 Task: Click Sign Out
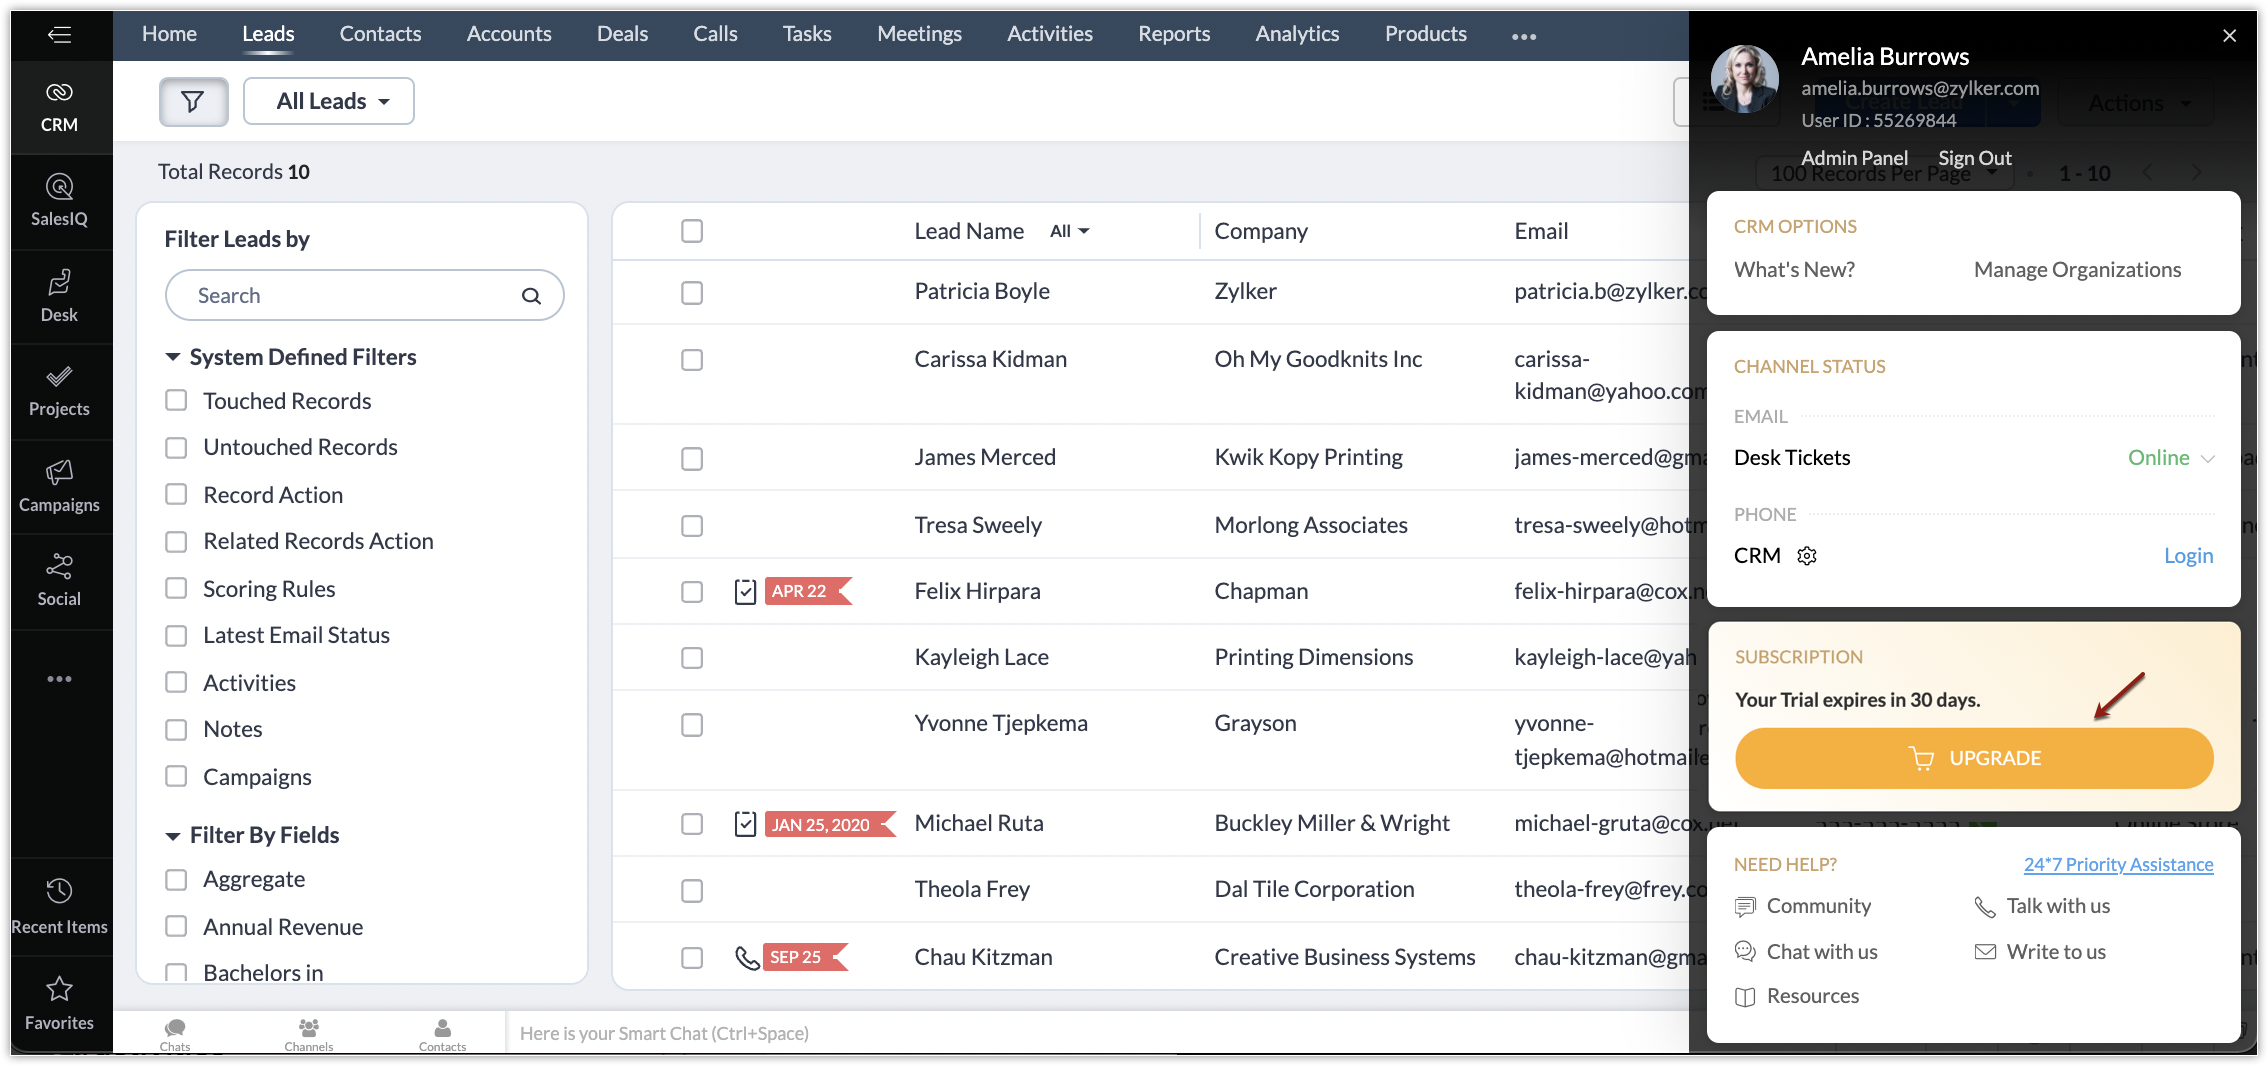[1974, 158]
